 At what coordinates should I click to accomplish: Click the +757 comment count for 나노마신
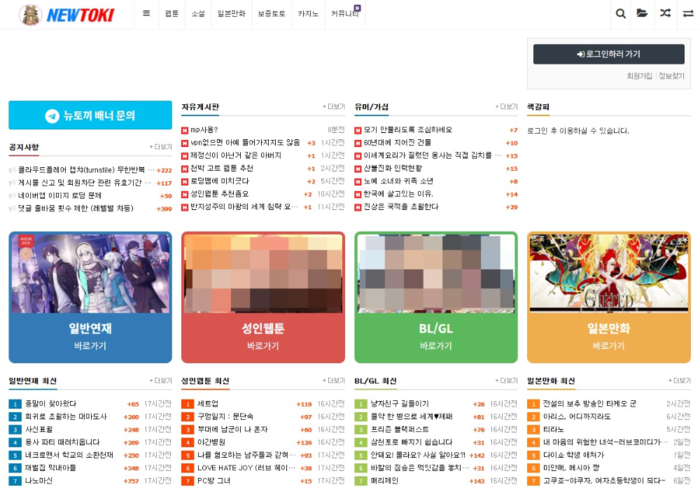pyautogui.click(x=131, y=482)
